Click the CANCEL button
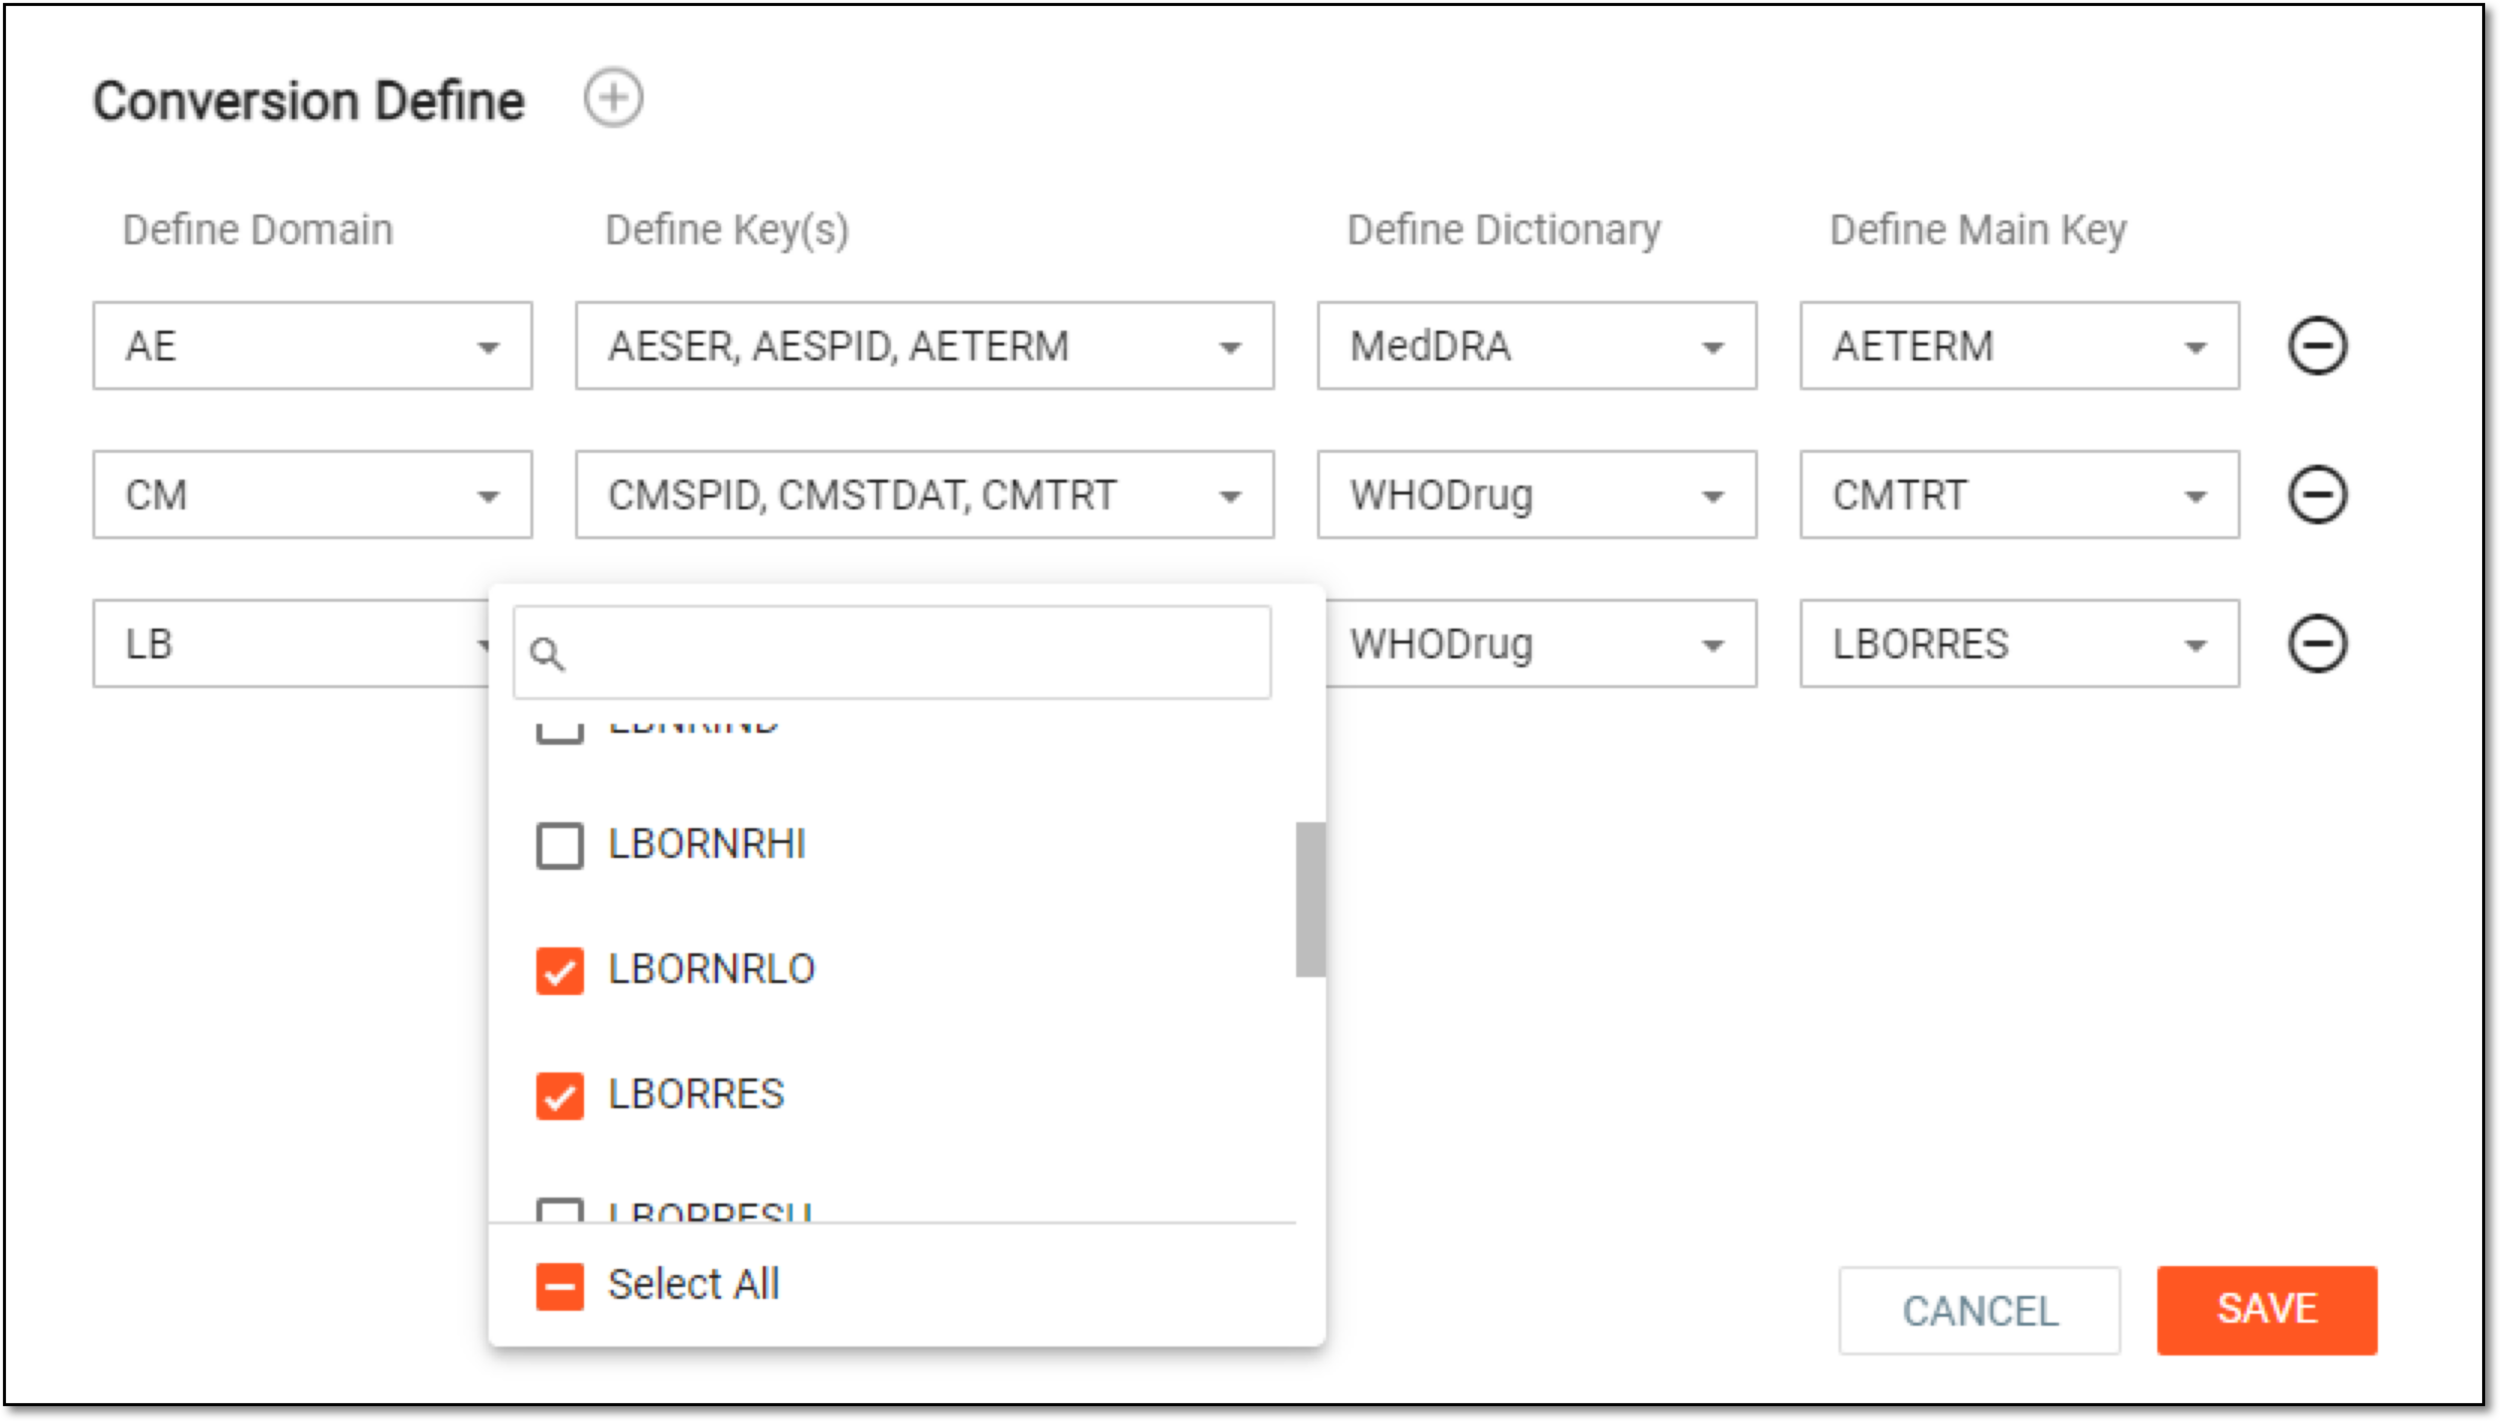2500x1421 pixels. (x=1979, y=1311)
